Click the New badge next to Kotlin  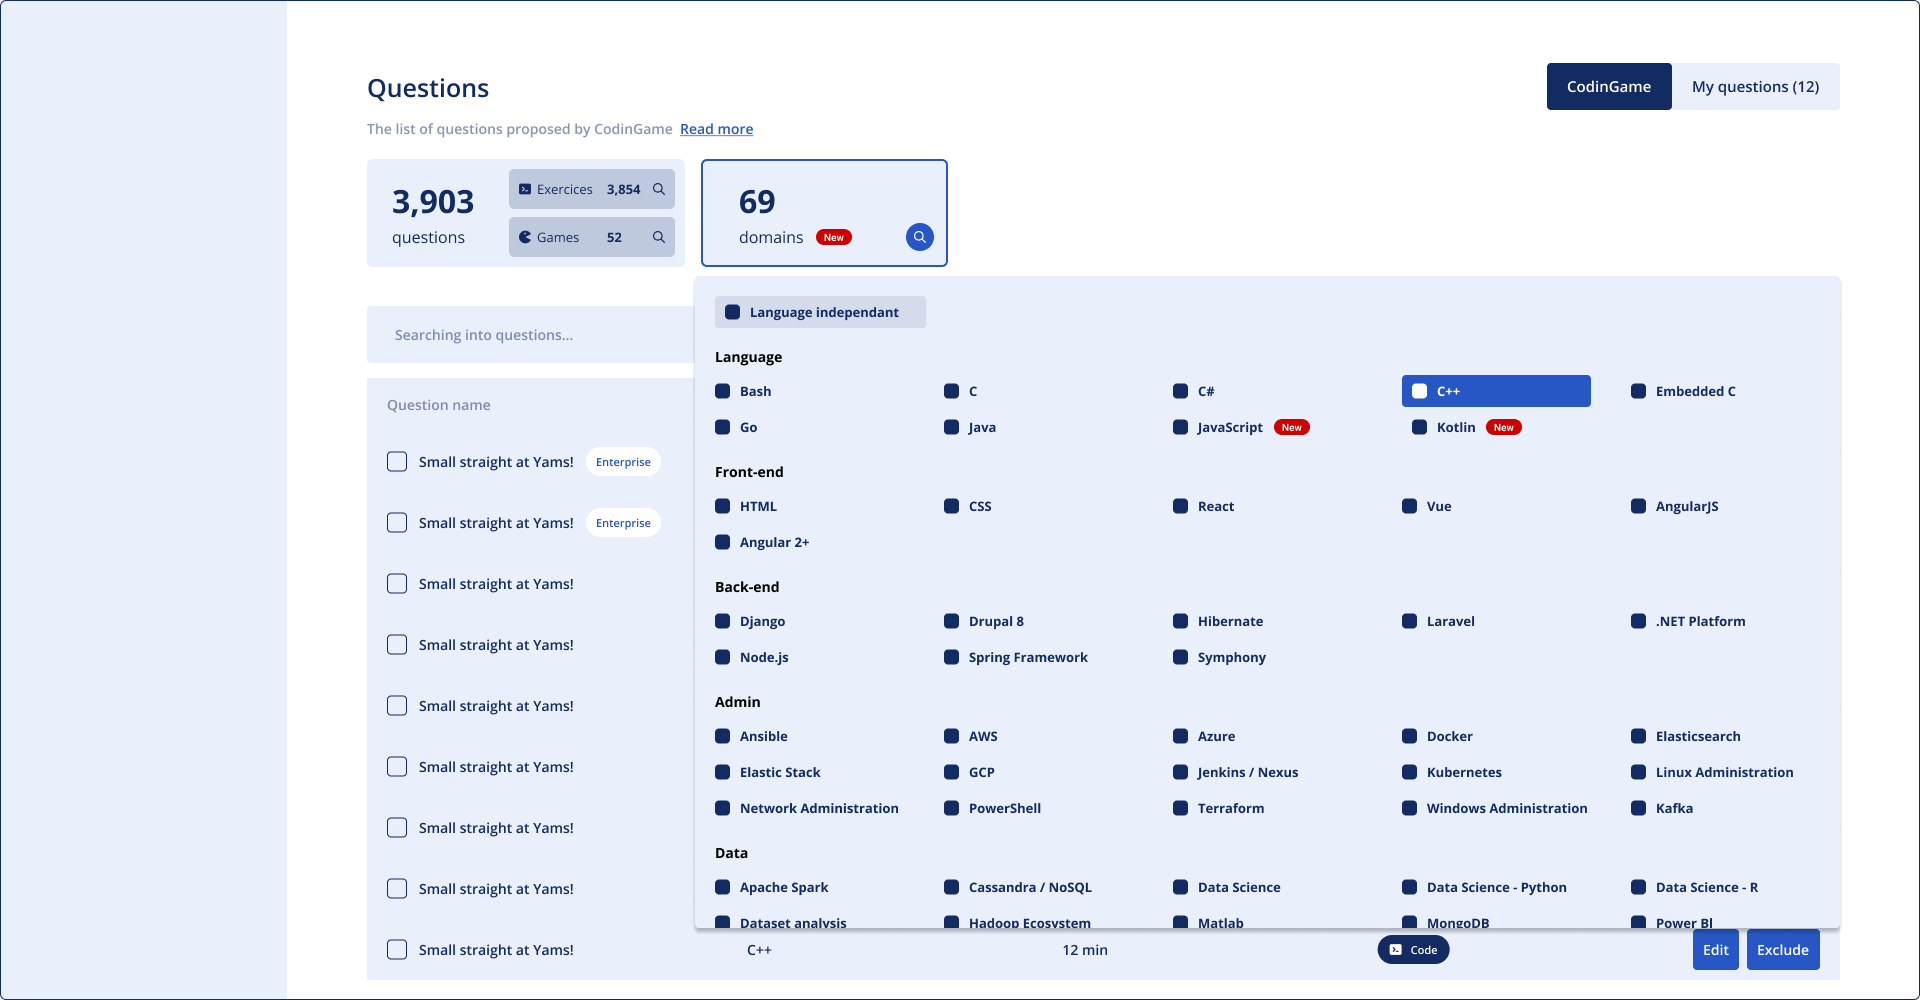[1503, 427]
